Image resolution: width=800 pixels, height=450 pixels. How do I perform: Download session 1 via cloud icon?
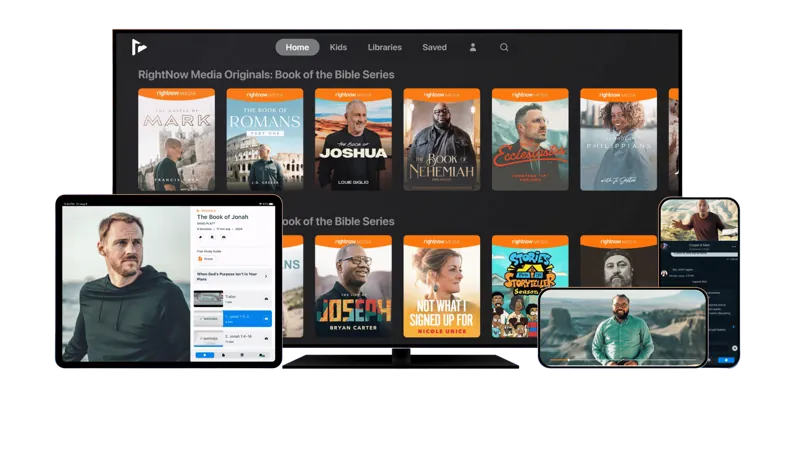[266, 318]
